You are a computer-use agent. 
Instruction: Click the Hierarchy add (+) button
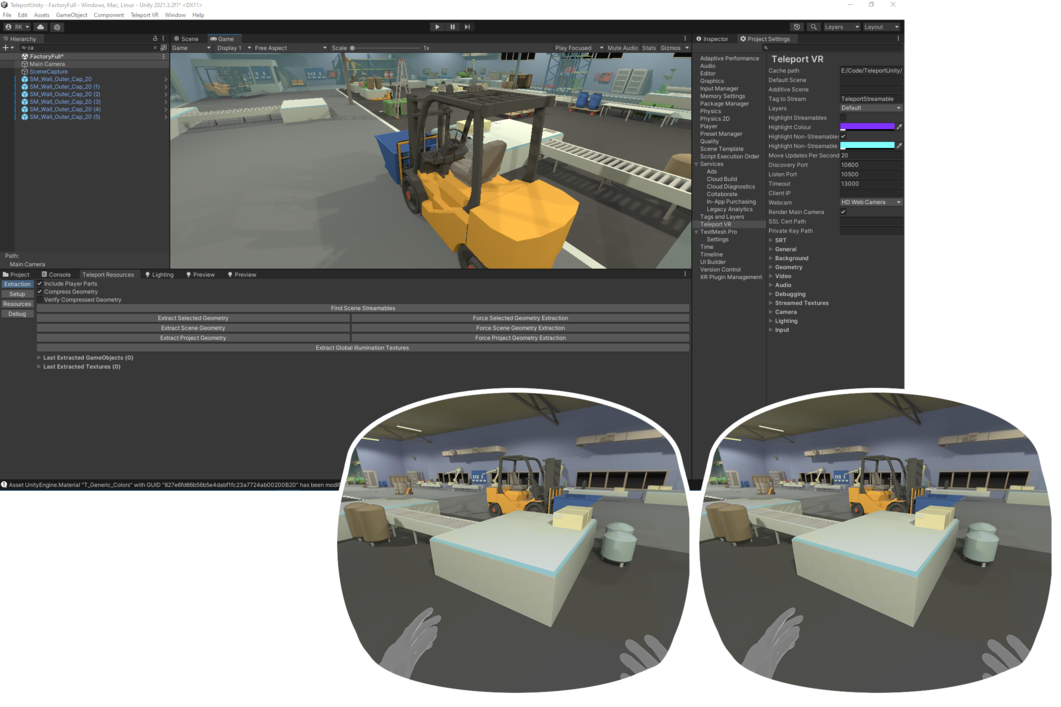(8, 48)
